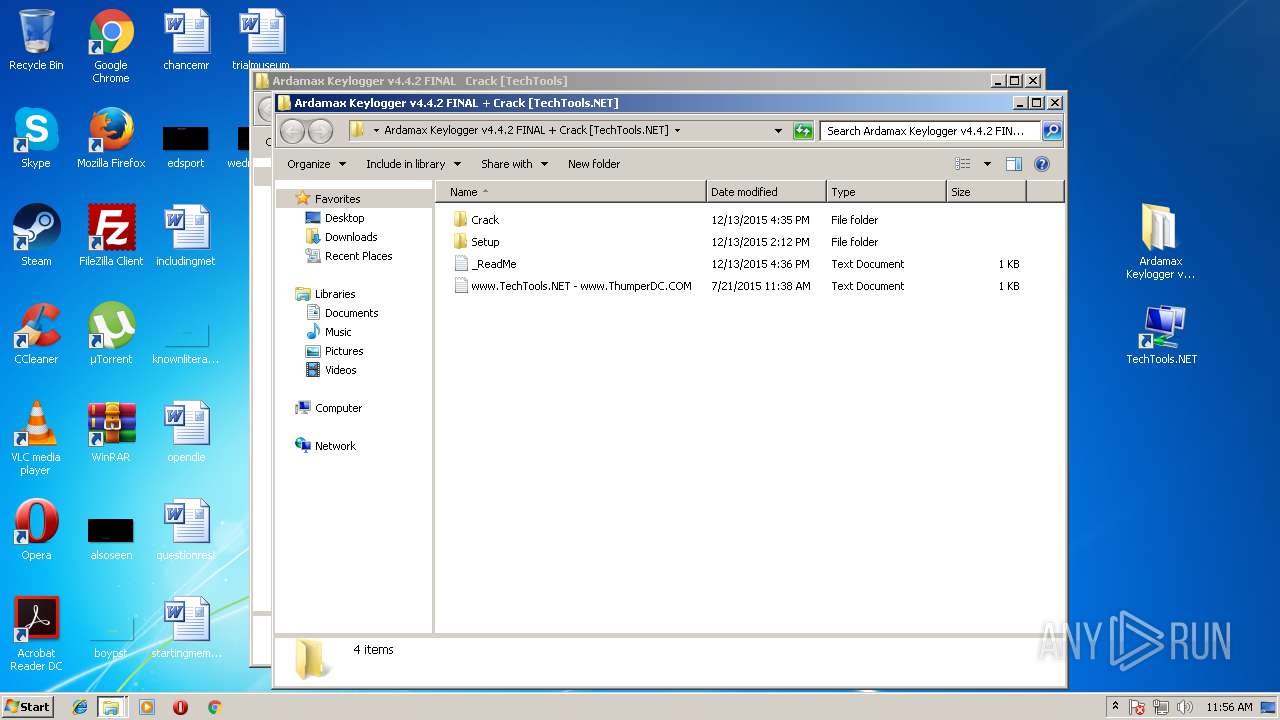1280x720 pixels.
Task: Open µTorrent desktop shortcut
Action: pyautogui.click(x=111, y=335)
